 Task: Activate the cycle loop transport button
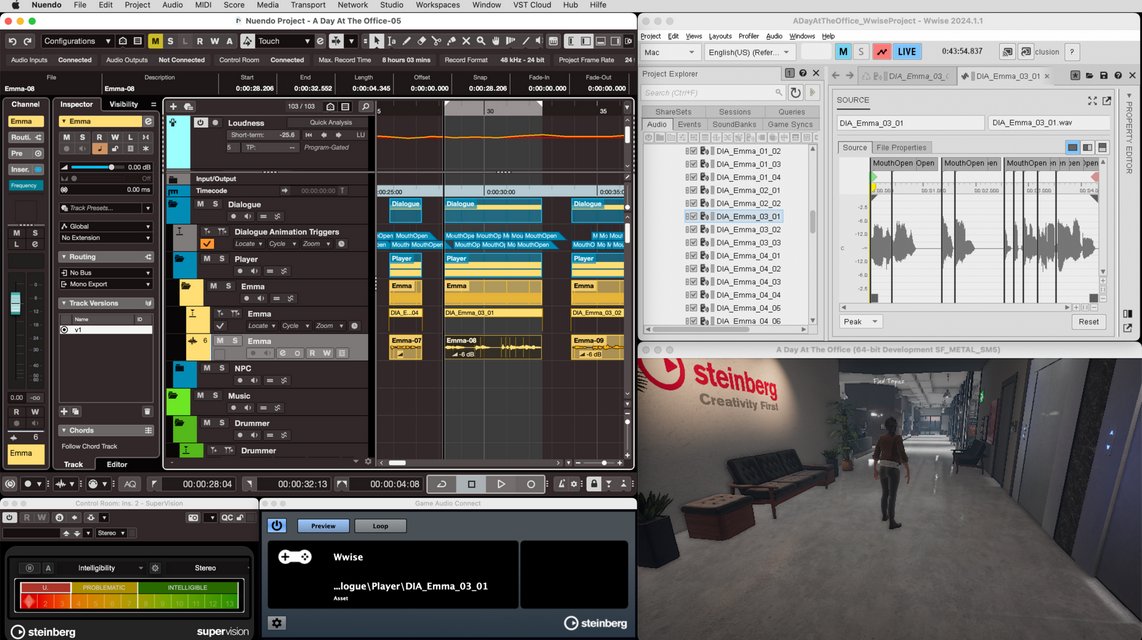pyautogui.click(x=441, y=484)
